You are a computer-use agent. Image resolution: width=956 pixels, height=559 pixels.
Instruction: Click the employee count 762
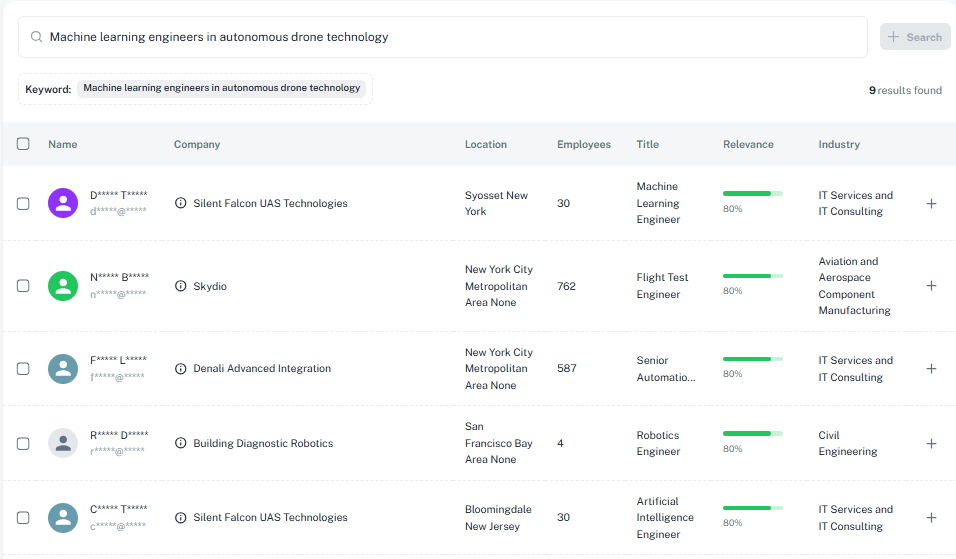566,286
